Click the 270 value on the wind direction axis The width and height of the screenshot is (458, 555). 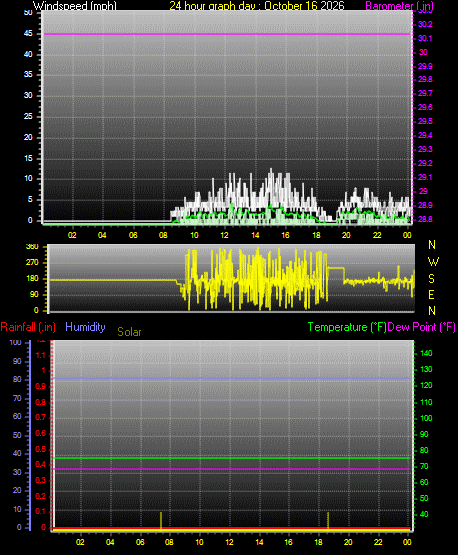click(x=32, y=263)
